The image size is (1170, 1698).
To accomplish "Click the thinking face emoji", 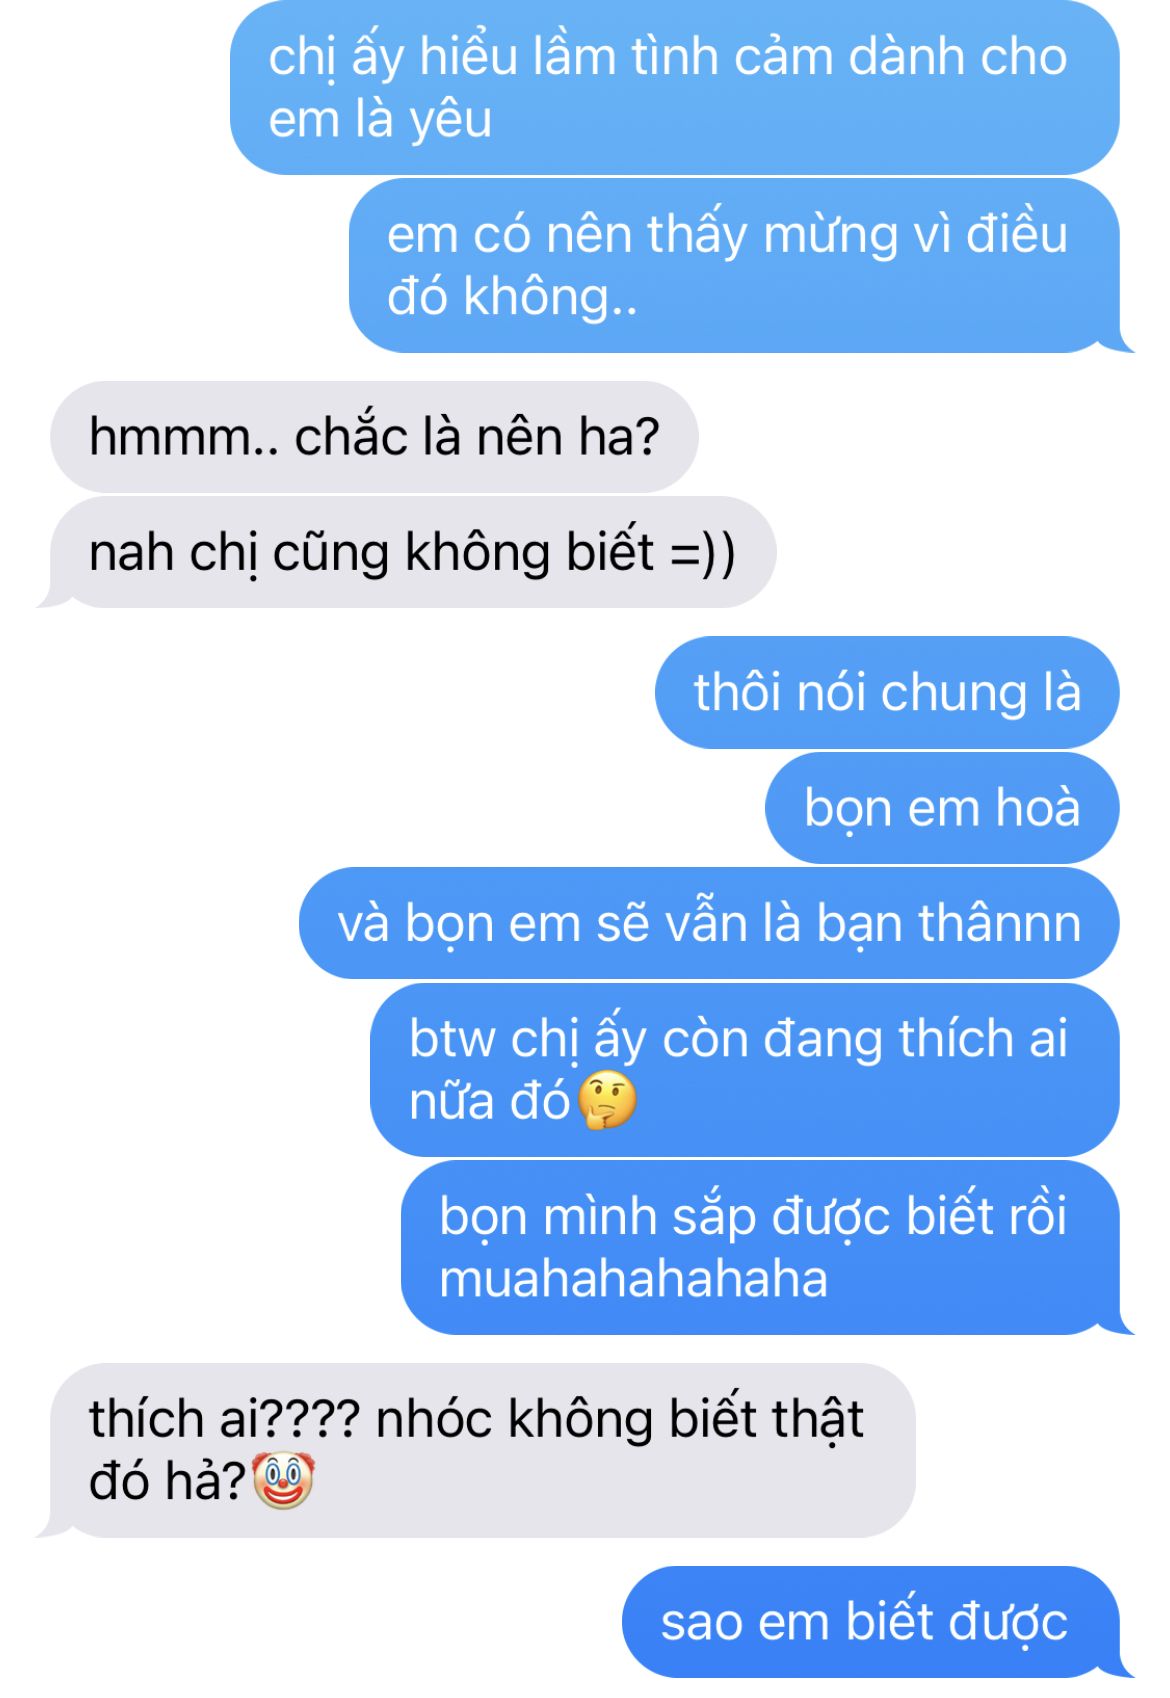I will [x=608, y=1101].
